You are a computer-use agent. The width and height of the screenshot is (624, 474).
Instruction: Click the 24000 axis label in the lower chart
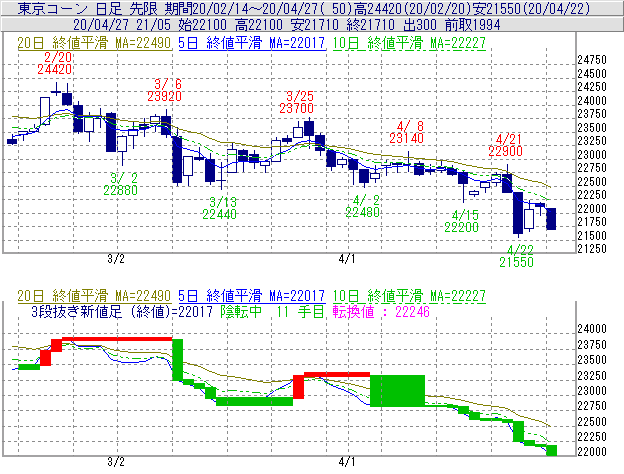[x=592, y=329]
